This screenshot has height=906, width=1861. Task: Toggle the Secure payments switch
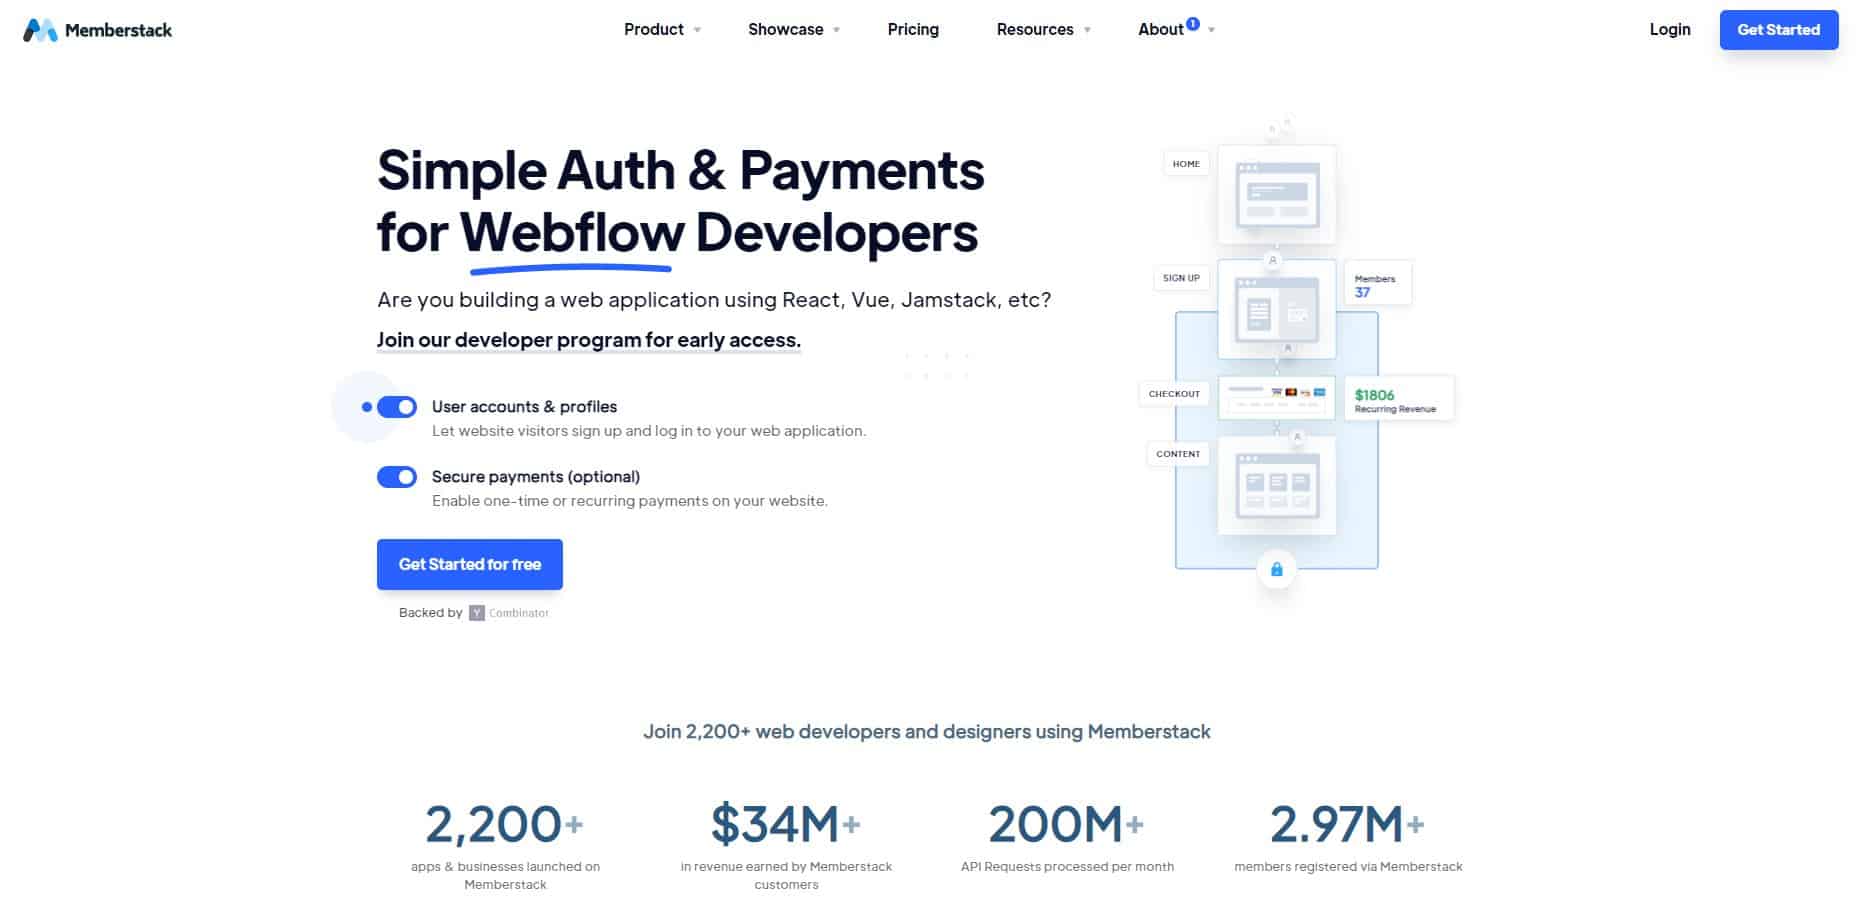point(397,477)
